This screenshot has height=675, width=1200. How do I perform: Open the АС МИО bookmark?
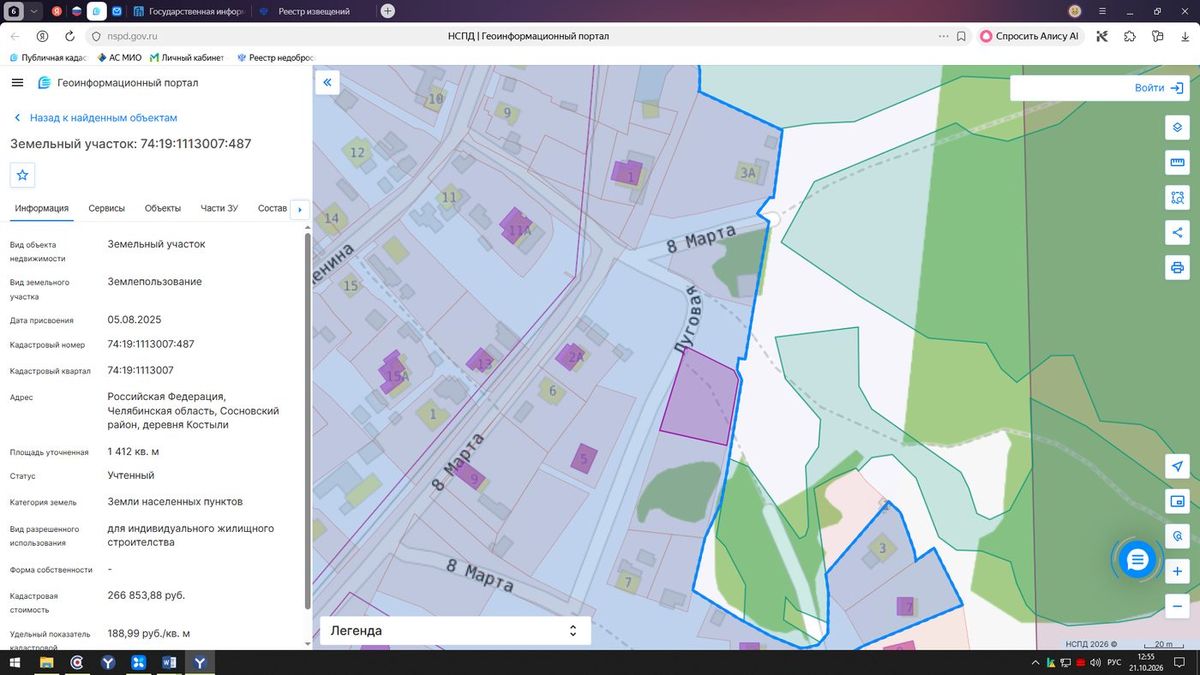pos(119,58)
